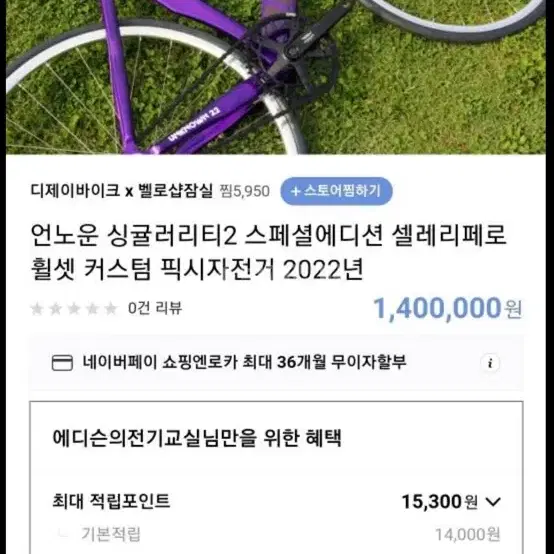
Task: Tap the + 스토어찜하기 button
Action: click(x=336, y=191)
